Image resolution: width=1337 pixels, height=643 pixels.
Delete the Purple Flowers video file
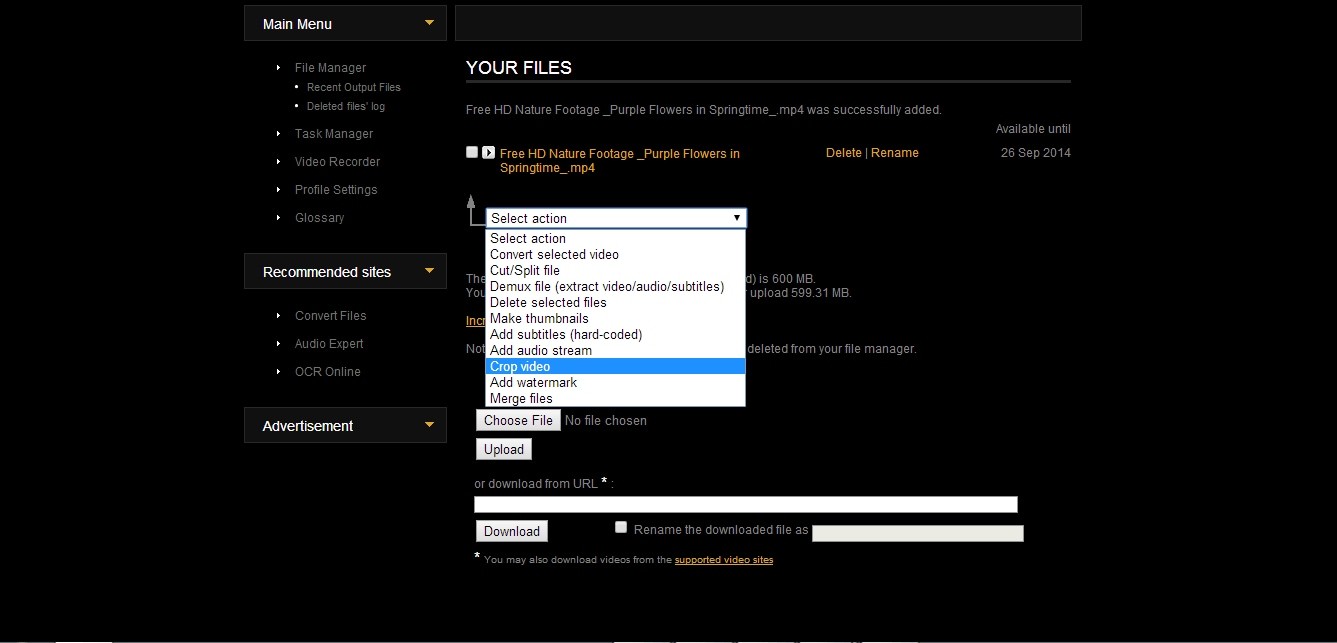(x=843, y=153)
